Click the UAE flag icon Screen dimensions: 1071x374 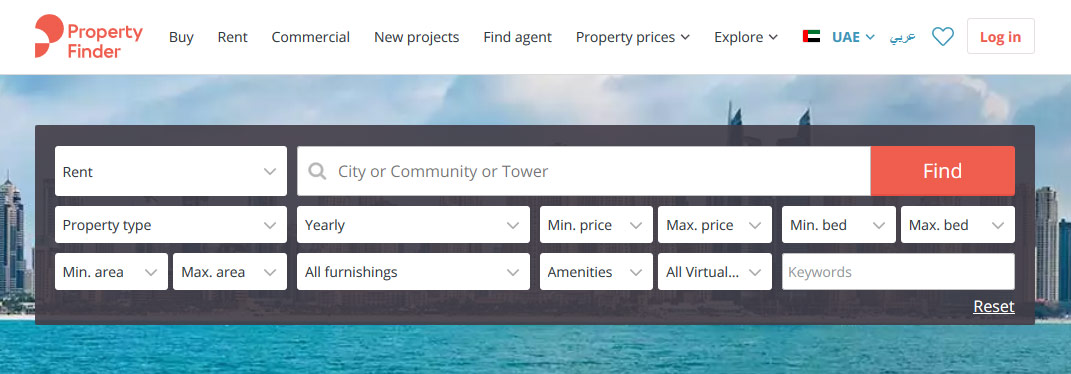[811, 37]
